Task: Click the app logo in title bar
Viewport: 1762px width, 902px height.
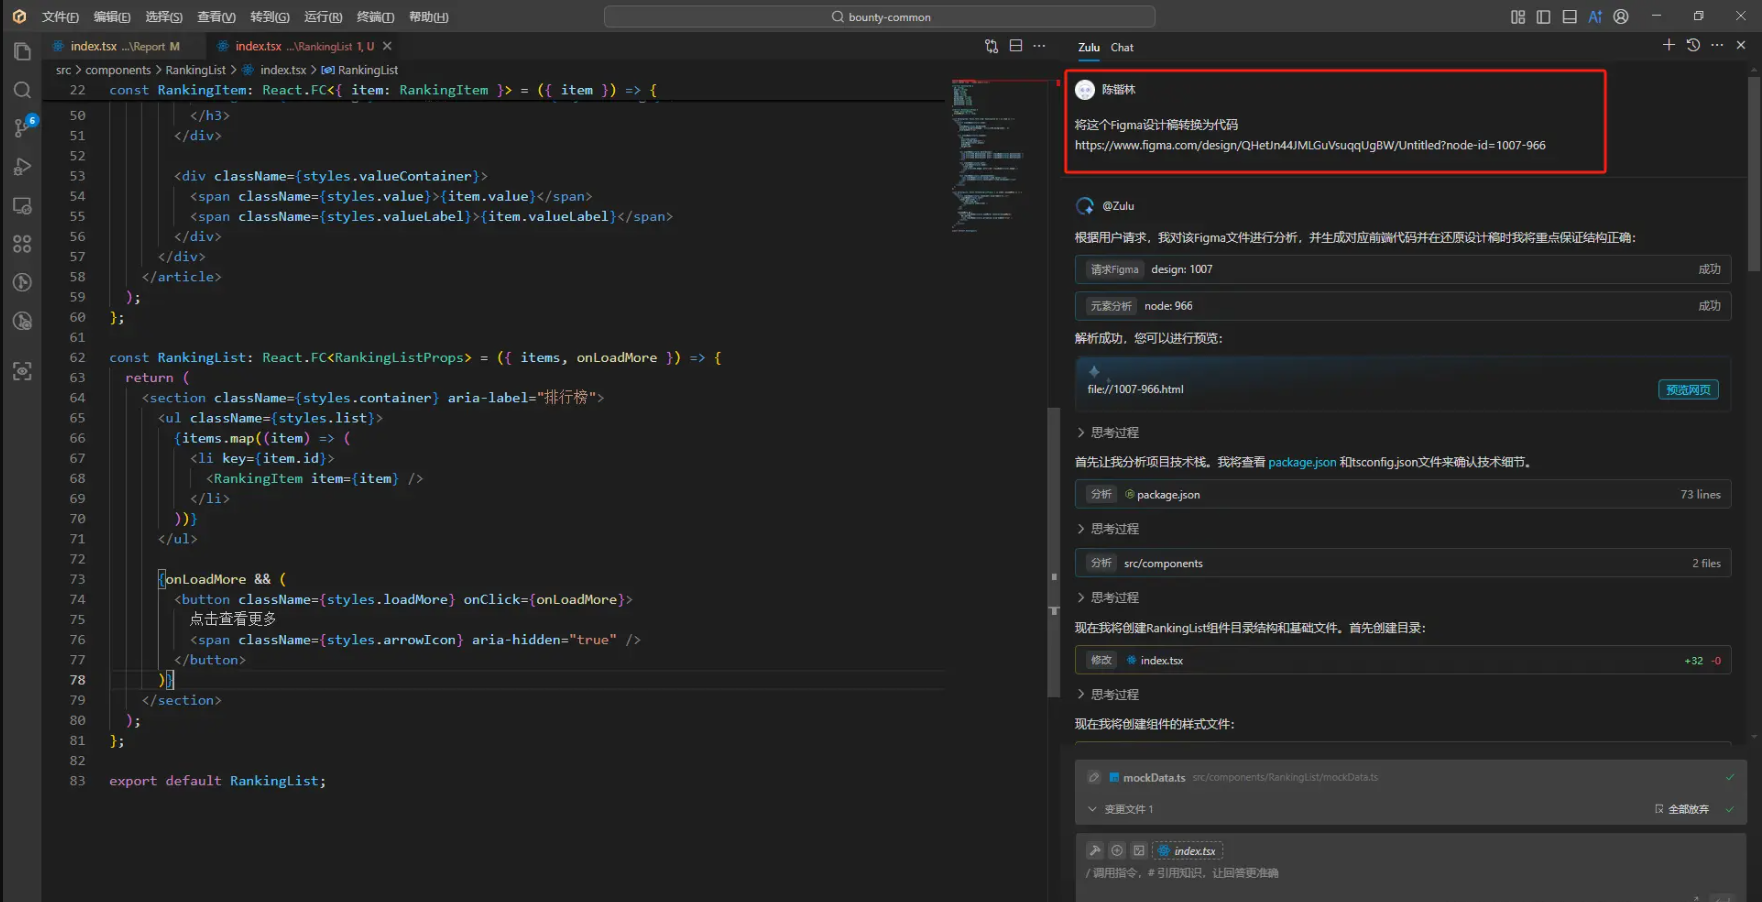Action: point(19,17)
